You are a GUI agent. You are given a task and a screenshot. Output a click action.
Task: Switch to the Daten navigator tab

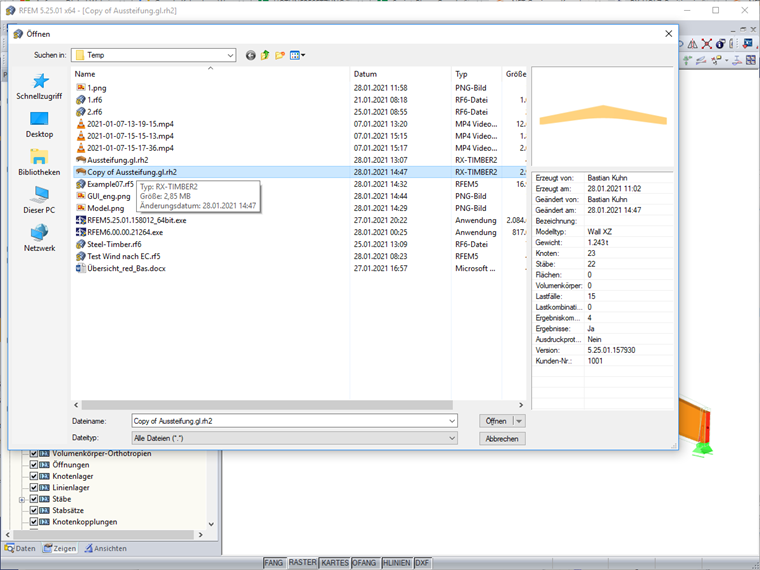click(20, 549)
